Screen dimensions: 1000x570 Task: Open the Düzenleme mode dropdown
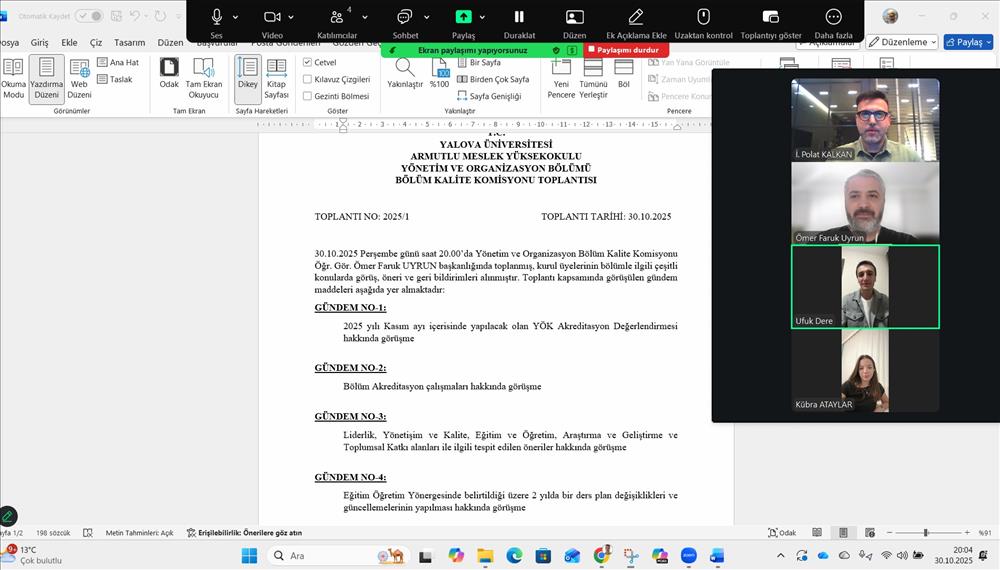click(x=901, y=42)
